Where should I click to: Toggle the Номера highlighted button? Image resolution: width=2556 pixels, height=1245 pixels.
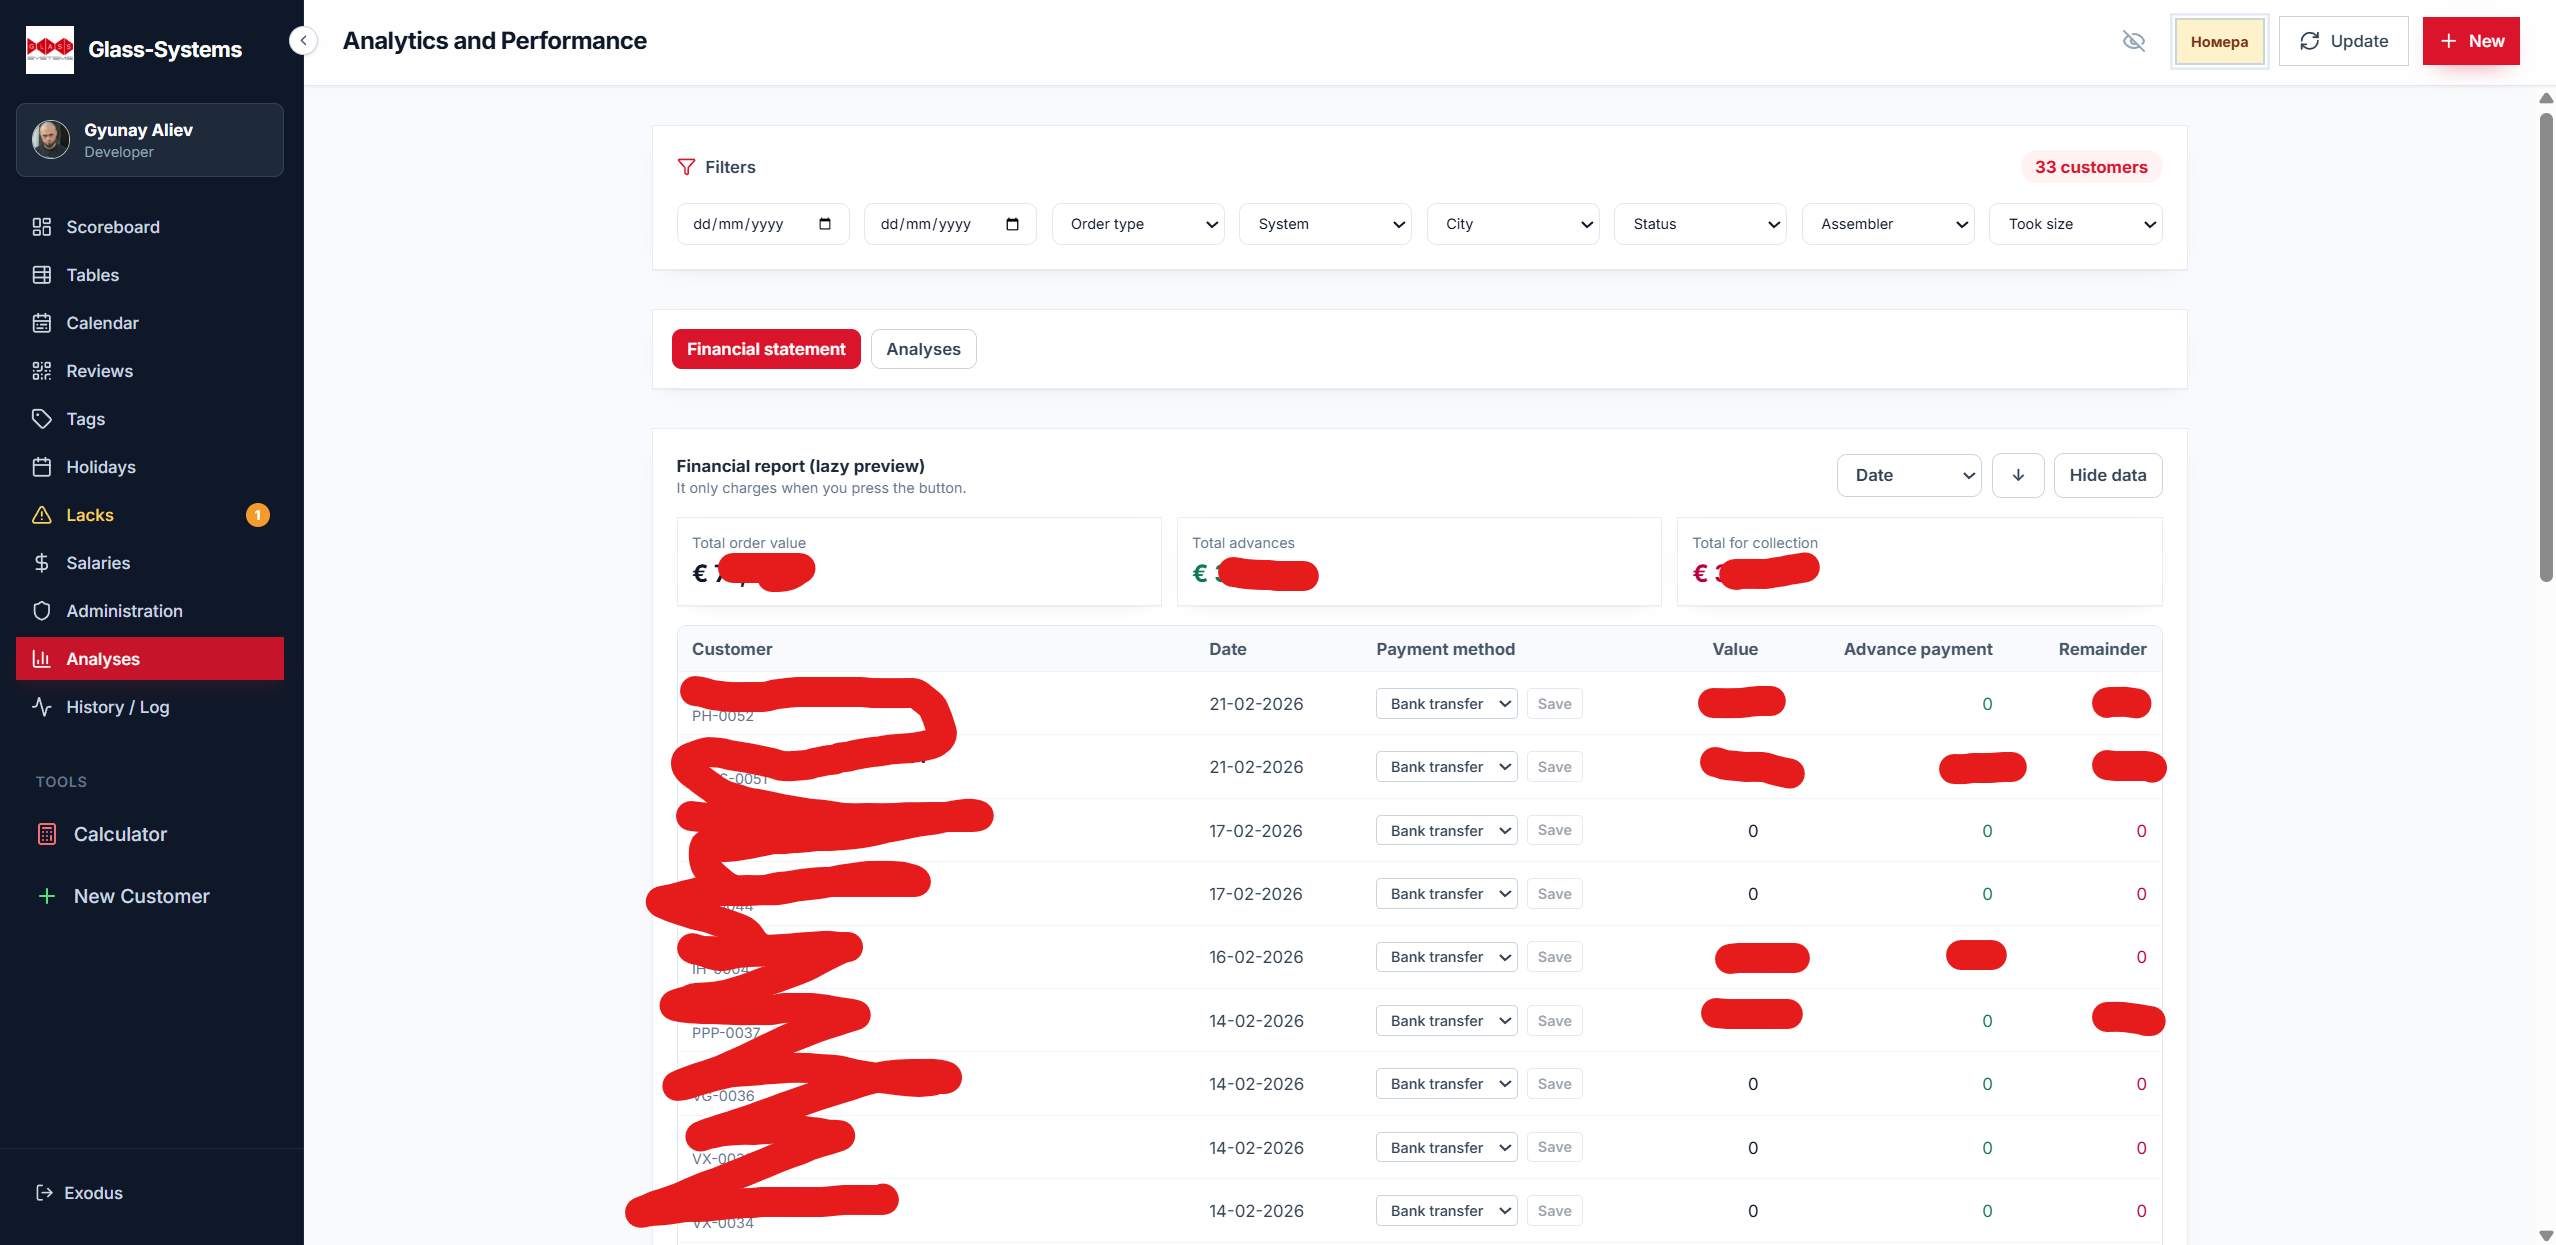(2218, 42)
